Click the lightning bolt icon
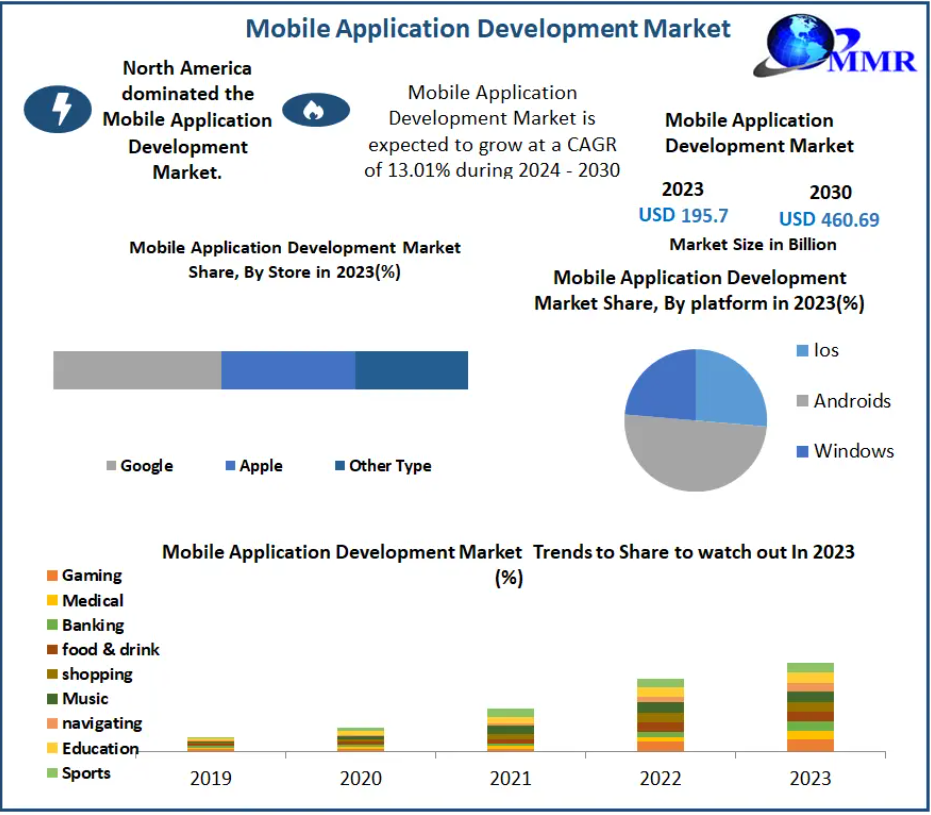This screenshot has width=931, height=815. tap(62, 108)
